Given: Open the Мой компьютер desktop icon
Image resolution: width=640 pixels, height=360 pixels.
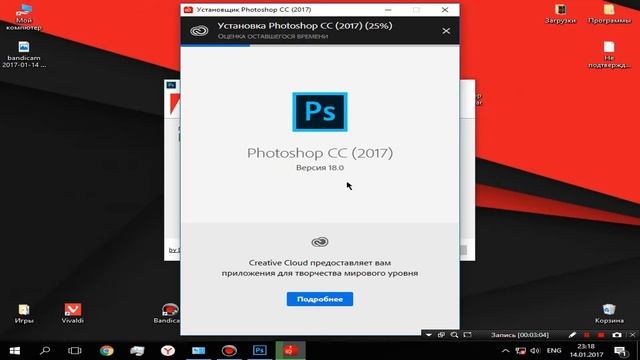Looking at the screenshot, I should (24, 17).
